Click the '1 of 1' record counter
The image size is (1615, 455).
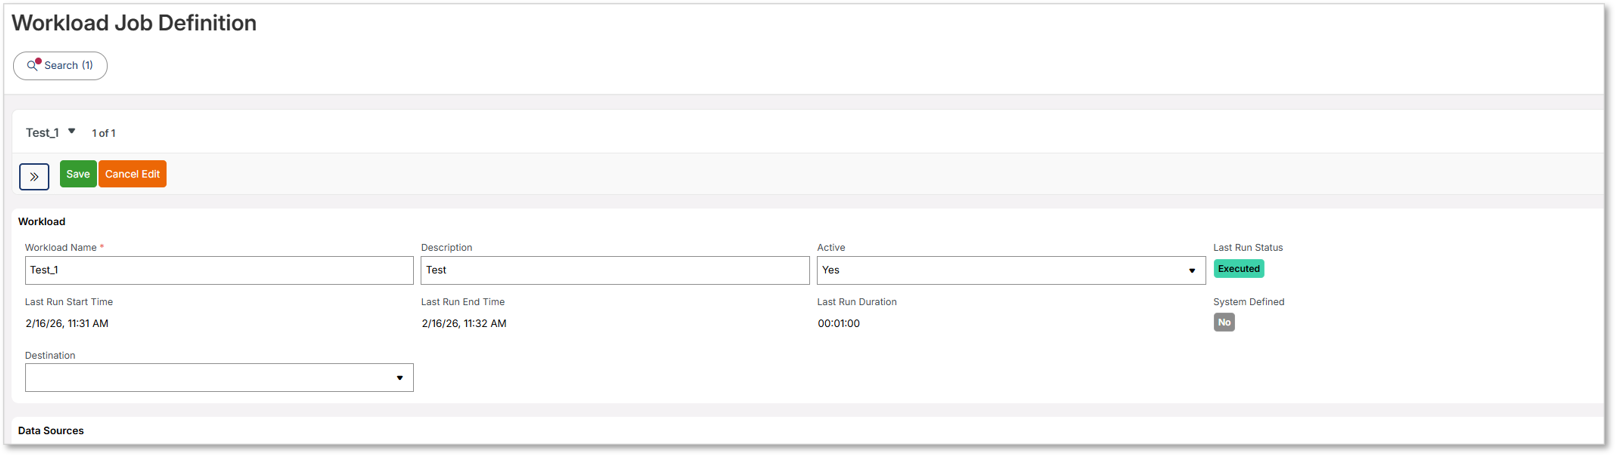(x=104, y=133)
